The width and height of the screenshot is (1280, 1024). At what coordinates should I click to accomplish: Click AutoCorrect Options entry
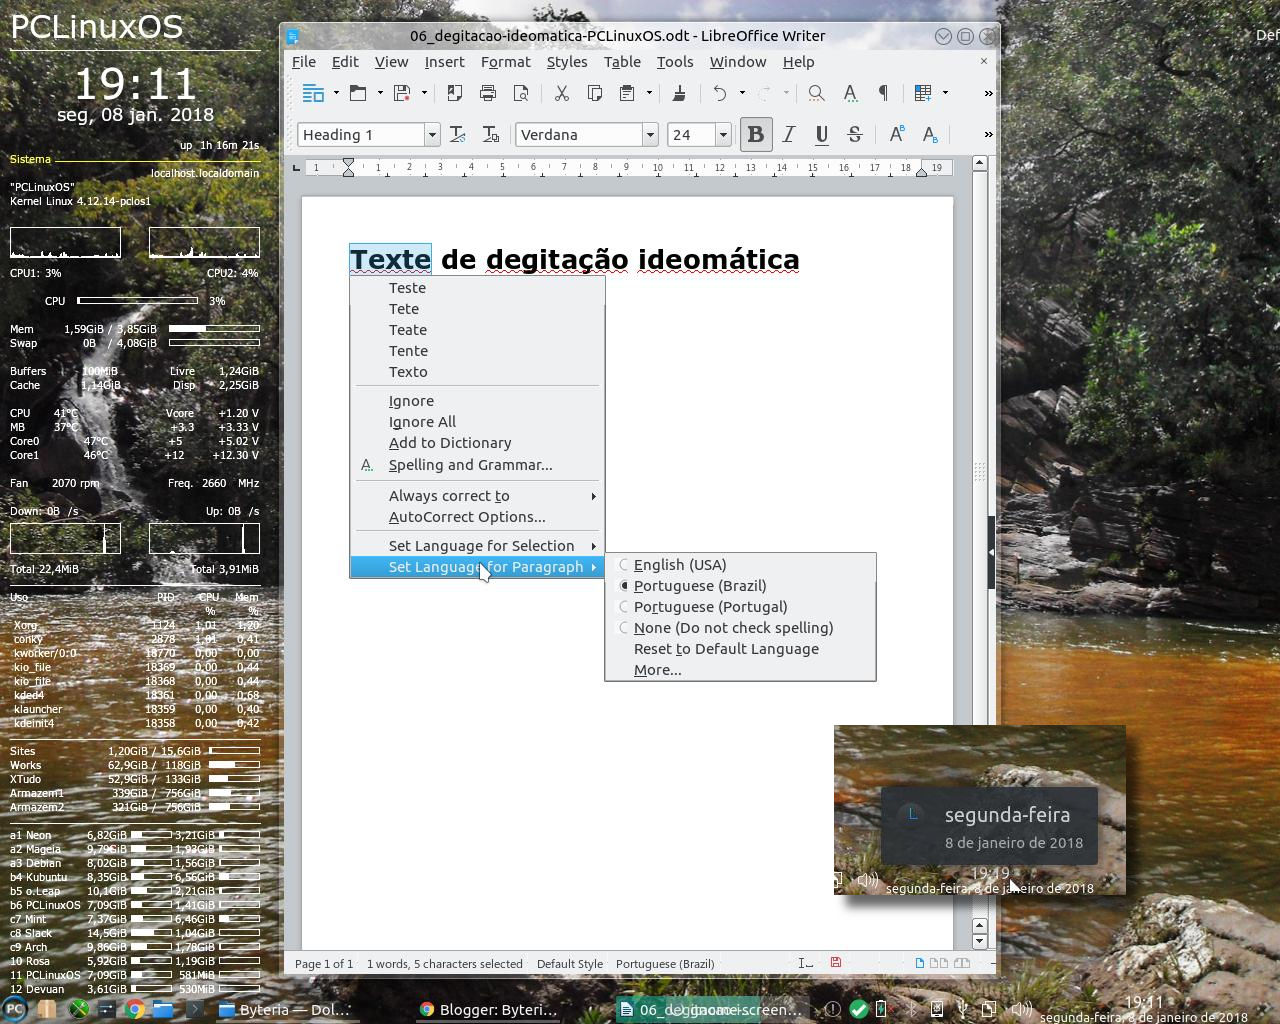tap(477, 517)
